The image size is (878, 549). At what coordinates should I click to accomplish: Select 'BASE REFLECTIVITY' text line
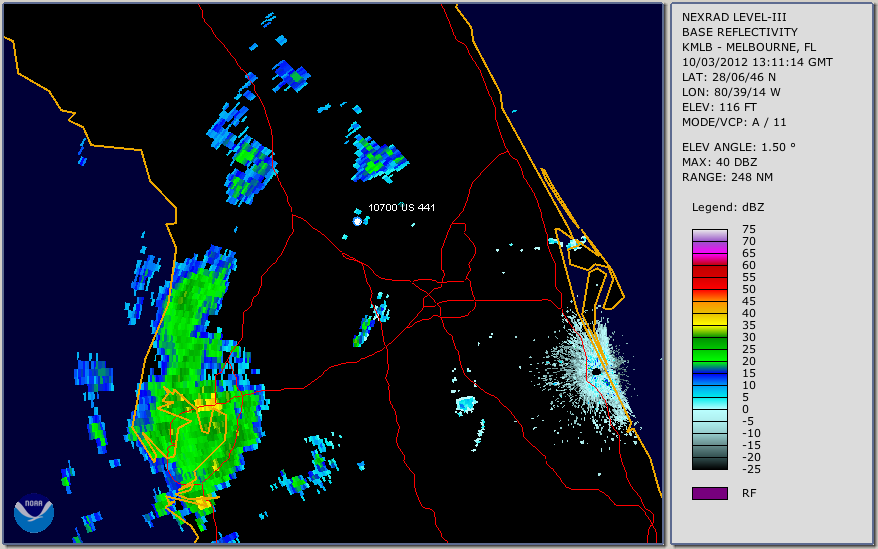(740, 32)
